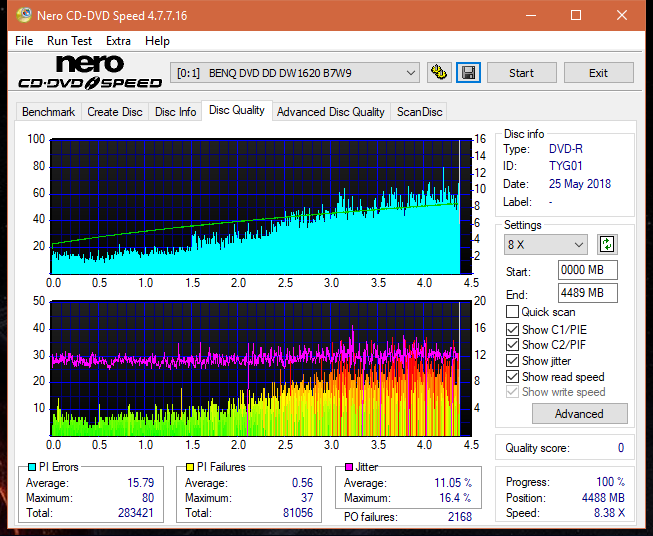Image resolution: width=653 pixels, height=536 pixels.
Task: Close the Nero CD-DVD Speed window
Action: tap(622, 15)
